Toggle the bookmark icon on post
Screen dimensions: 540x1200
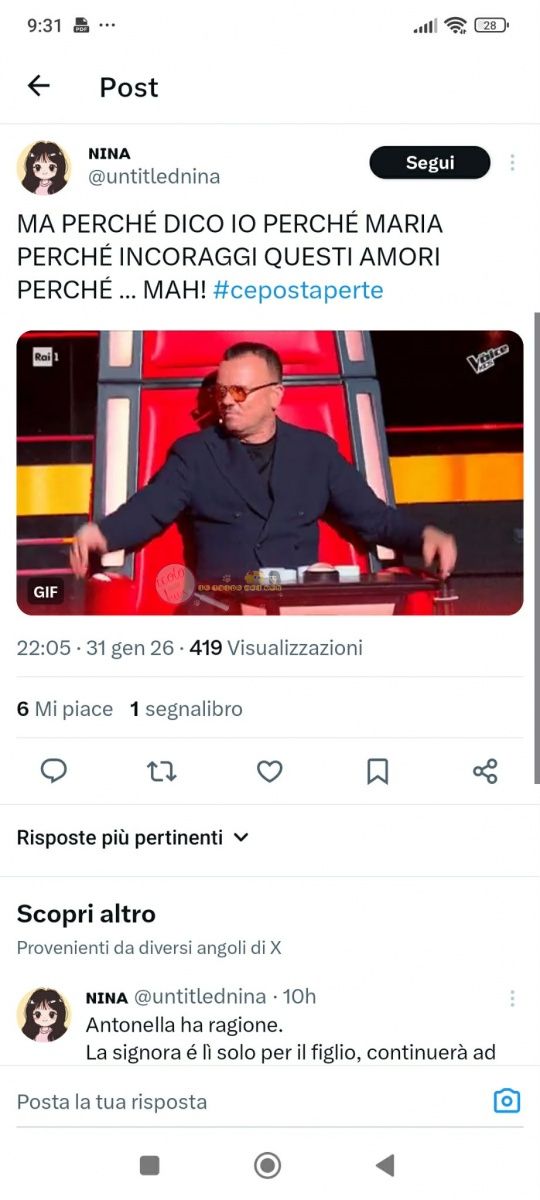[x=377, y=771]
